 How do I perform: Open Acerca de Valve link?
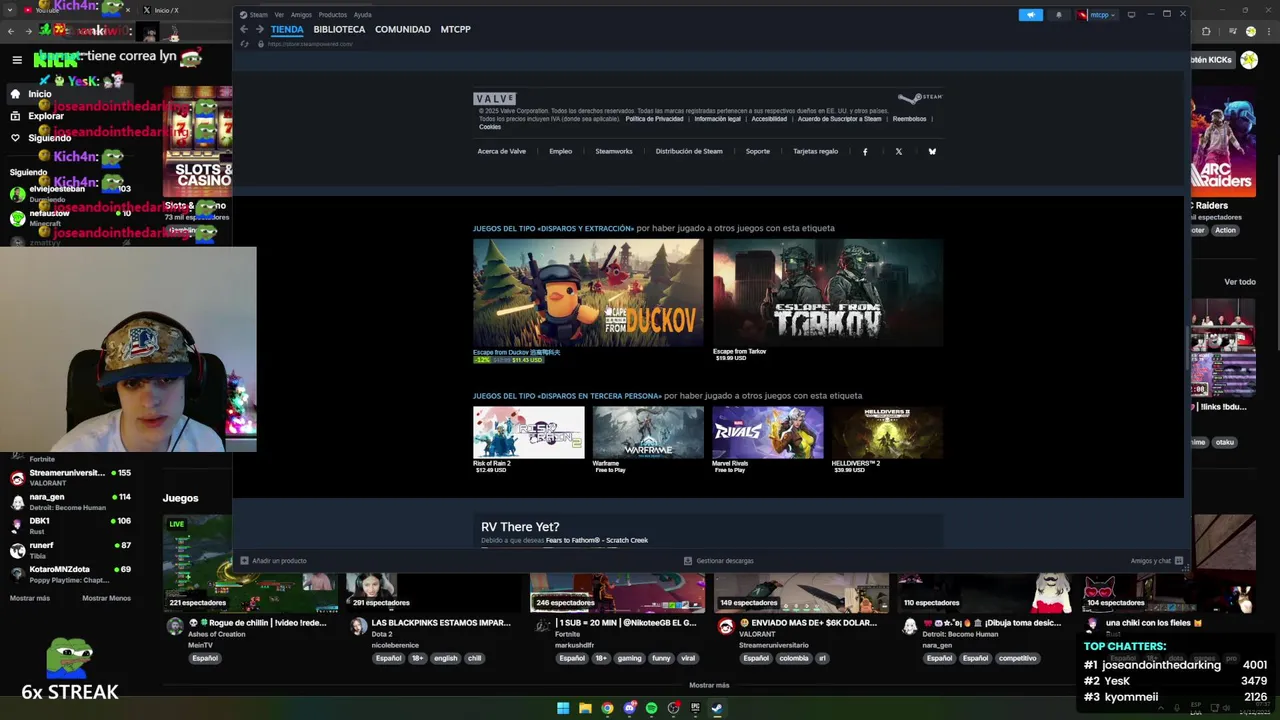(501, 152)
